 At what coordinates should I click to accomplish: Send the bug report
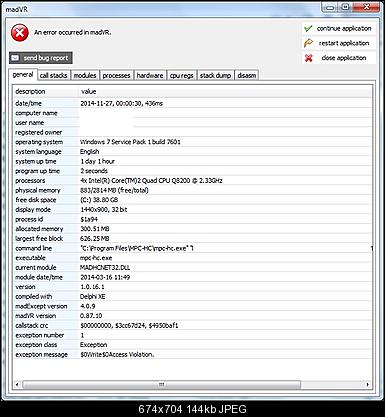pyautogui.click(x=41, y=58)
